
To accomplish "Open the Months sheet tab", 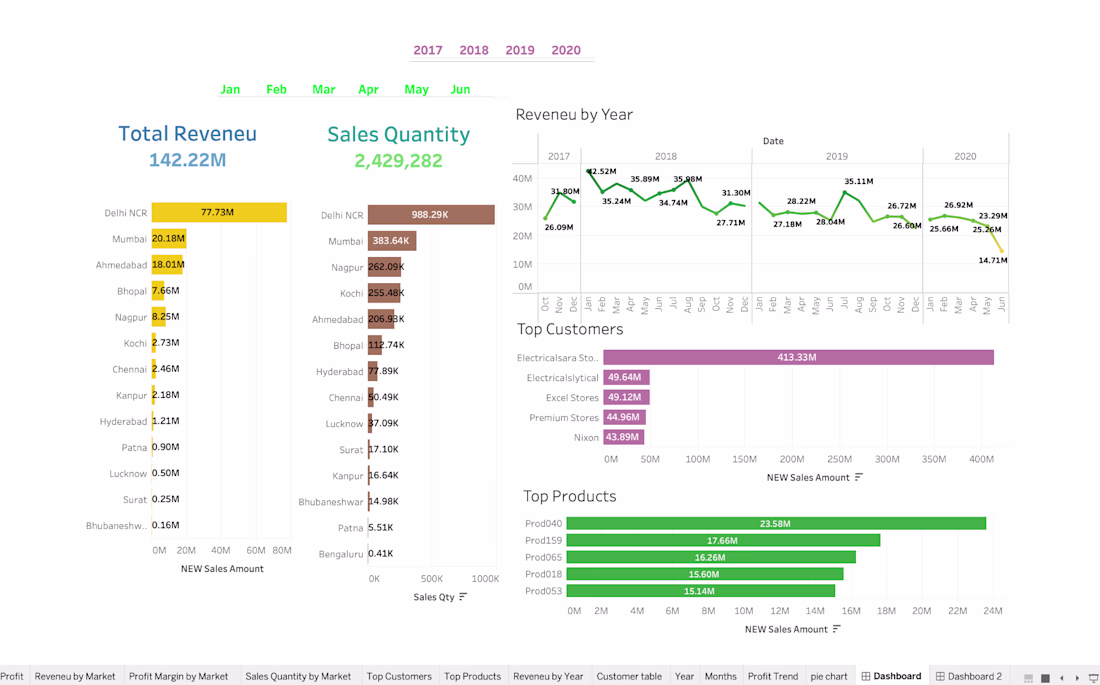I will [x=720, y=677].
